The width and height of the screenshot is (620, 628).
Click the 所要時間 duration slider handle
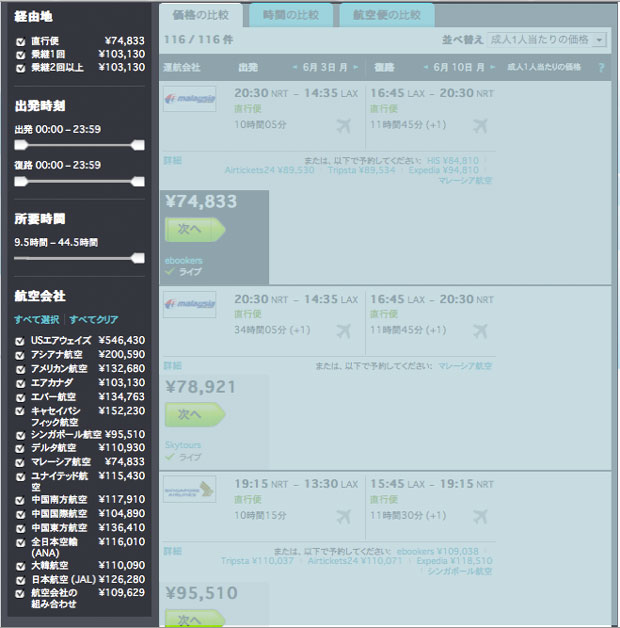(x=138, y=258)
